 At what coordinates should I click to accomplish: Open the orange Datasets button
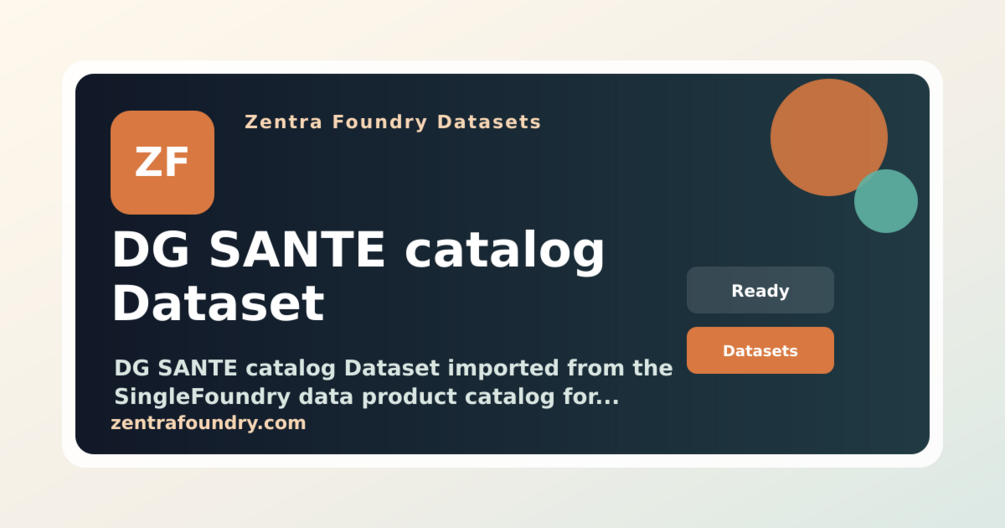coord(760,351)
